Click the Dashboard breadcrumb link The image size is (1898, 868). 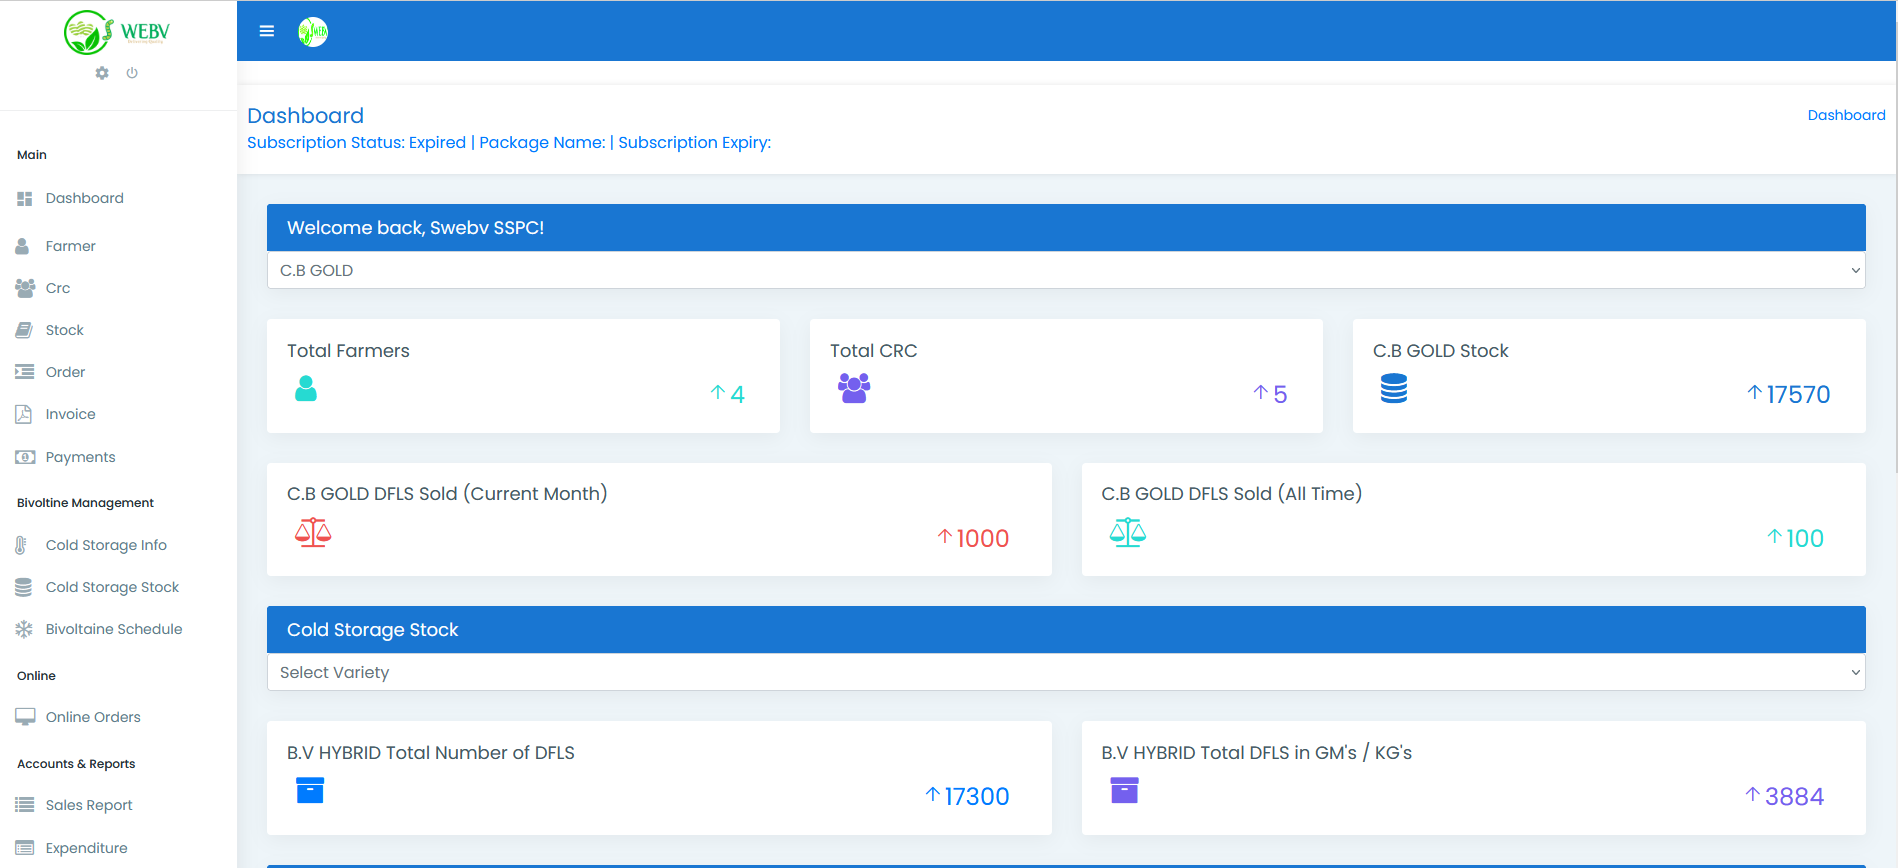pos(1846,115)
